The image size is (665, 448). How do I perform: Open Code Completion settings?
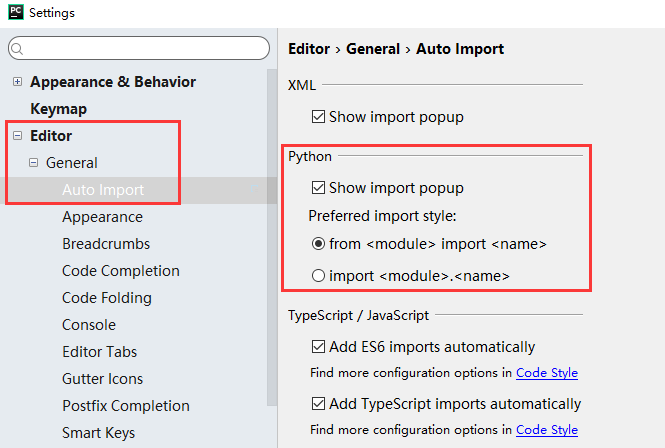click(120, 271)
